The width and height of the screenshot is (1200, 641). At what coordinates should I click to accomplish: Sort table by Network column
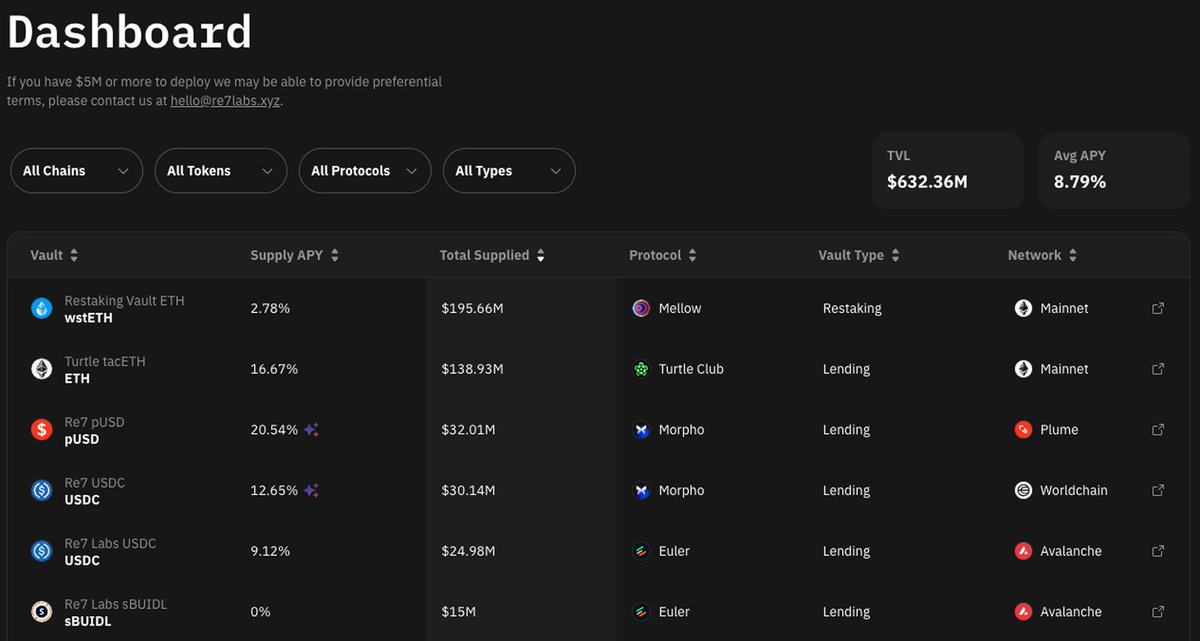[1043, 255]
